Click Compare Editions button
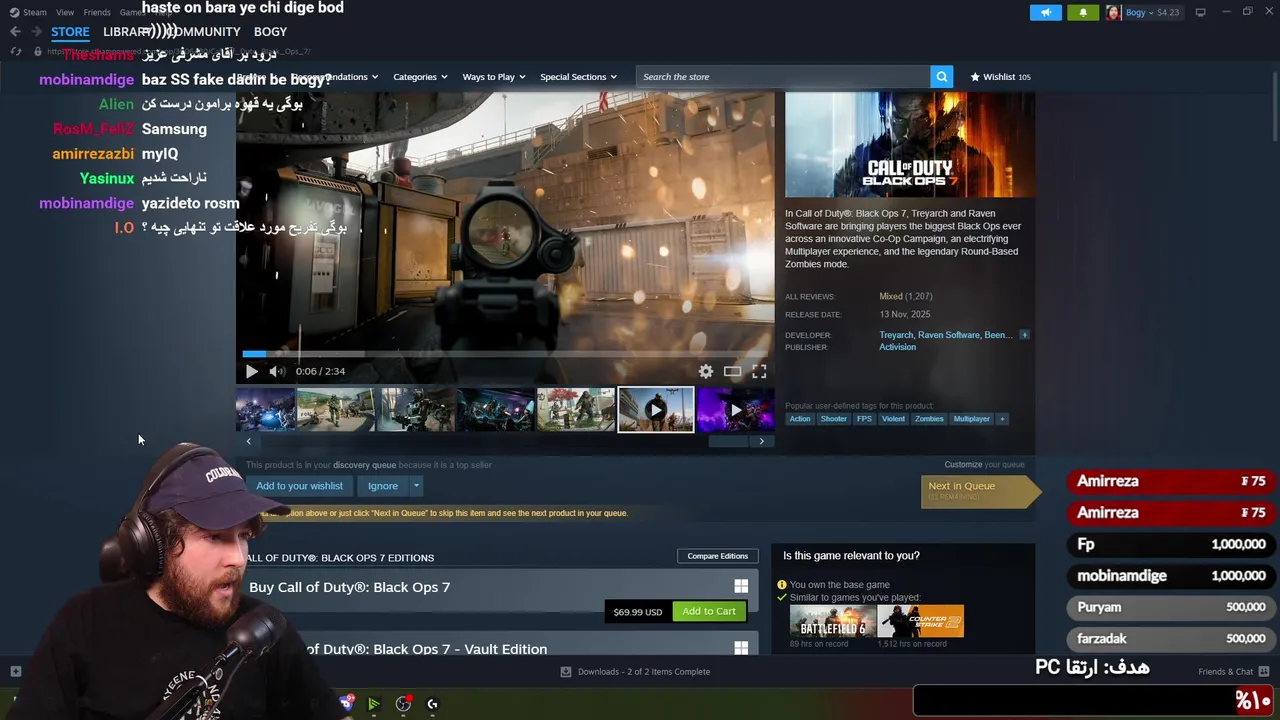The height and width of the screenshot is (720, 1280). pos(718,556)
